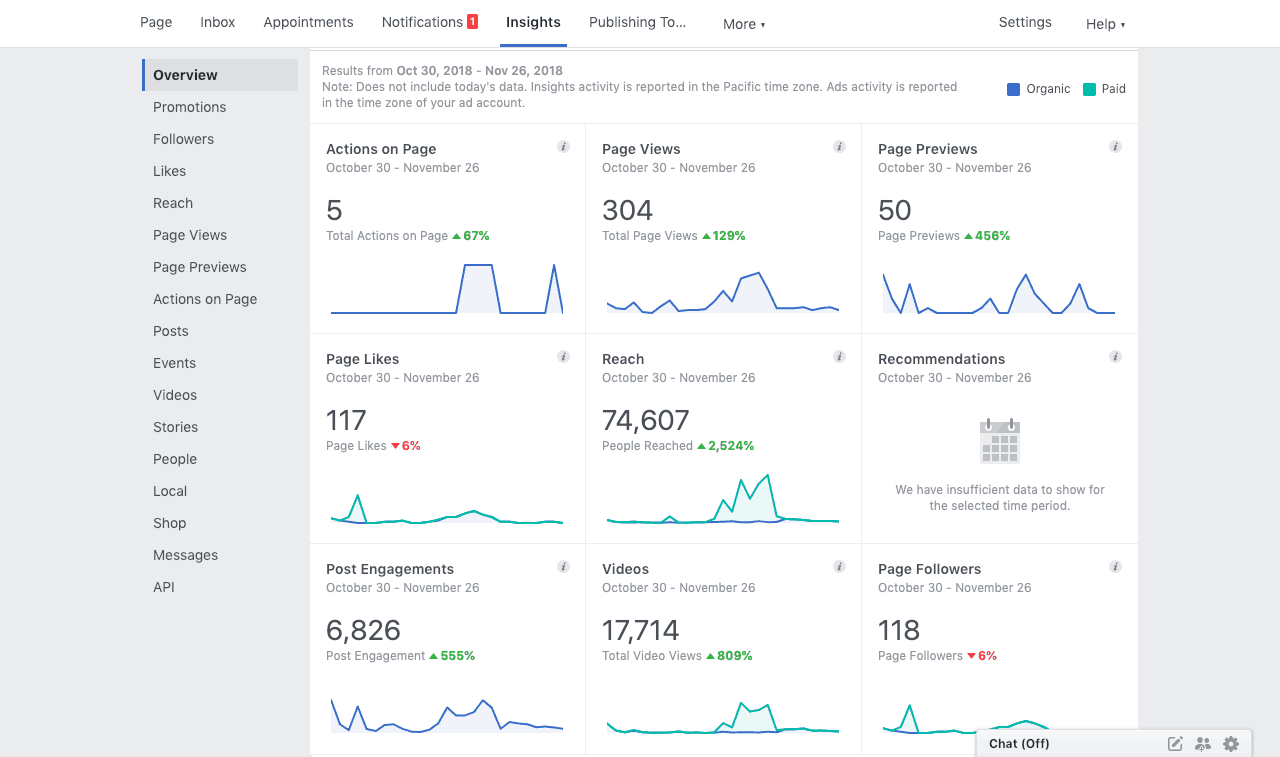Image resolution: width=1280 pixels, height=757 pixels.
Task: Click the Notifications badge count
Action: [473, 22]
